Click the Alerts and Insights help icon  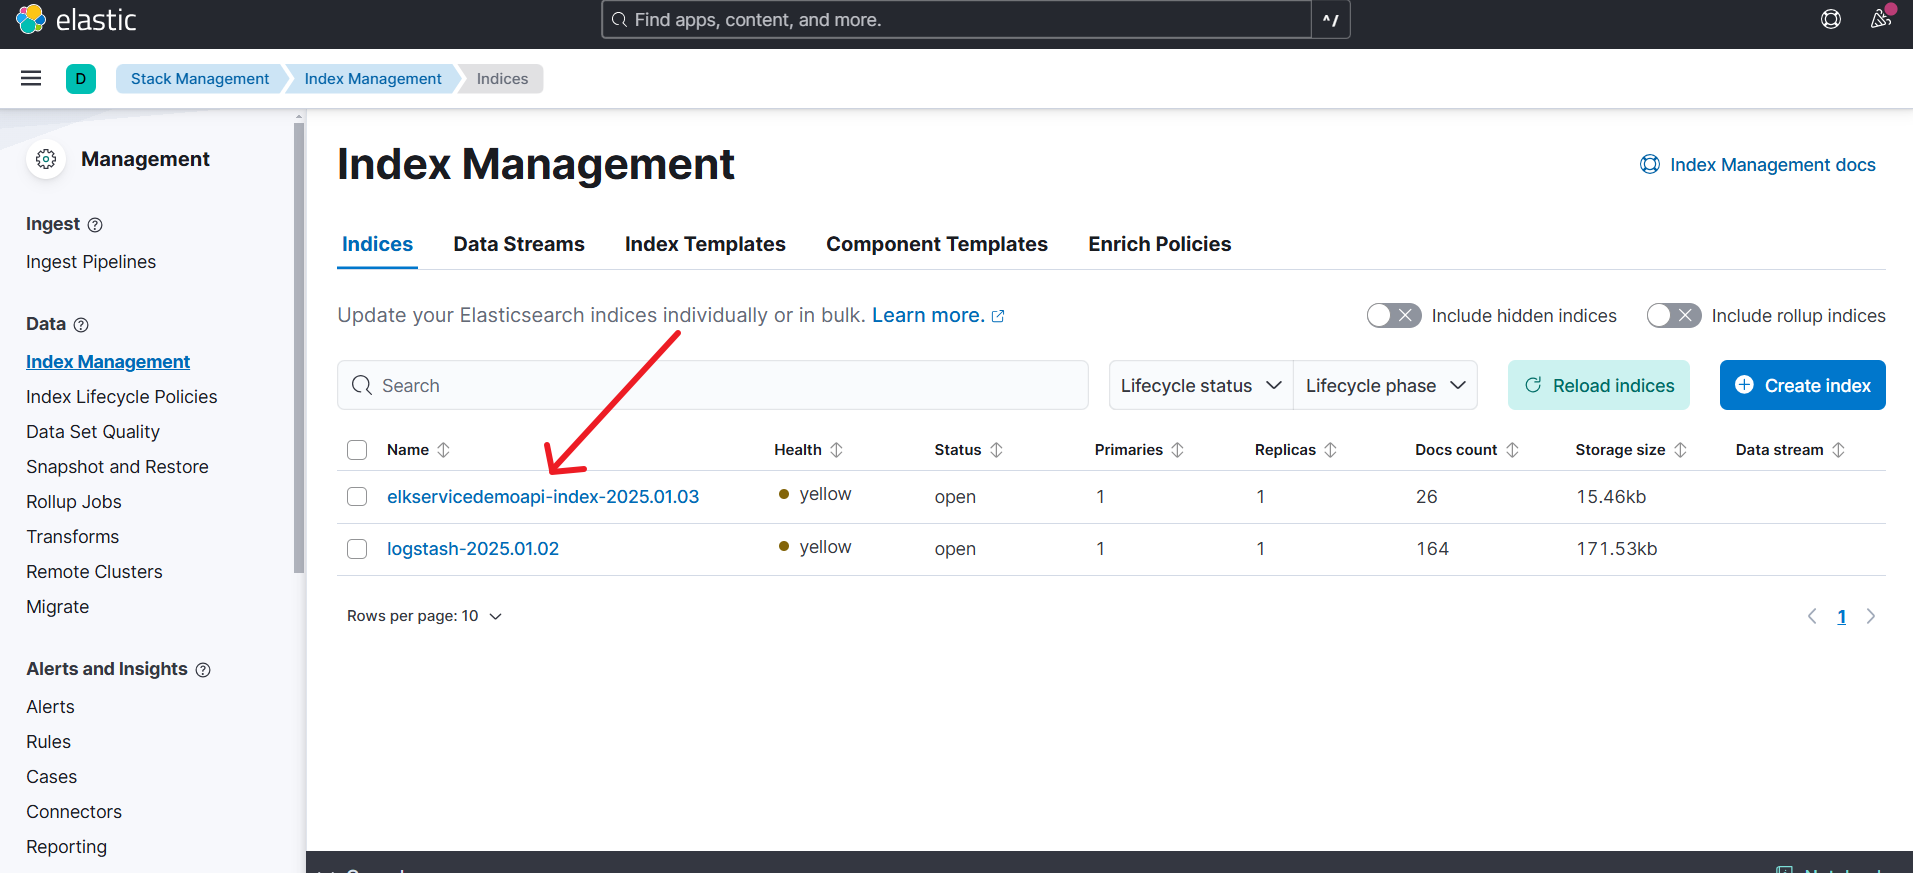click(203, 670)
